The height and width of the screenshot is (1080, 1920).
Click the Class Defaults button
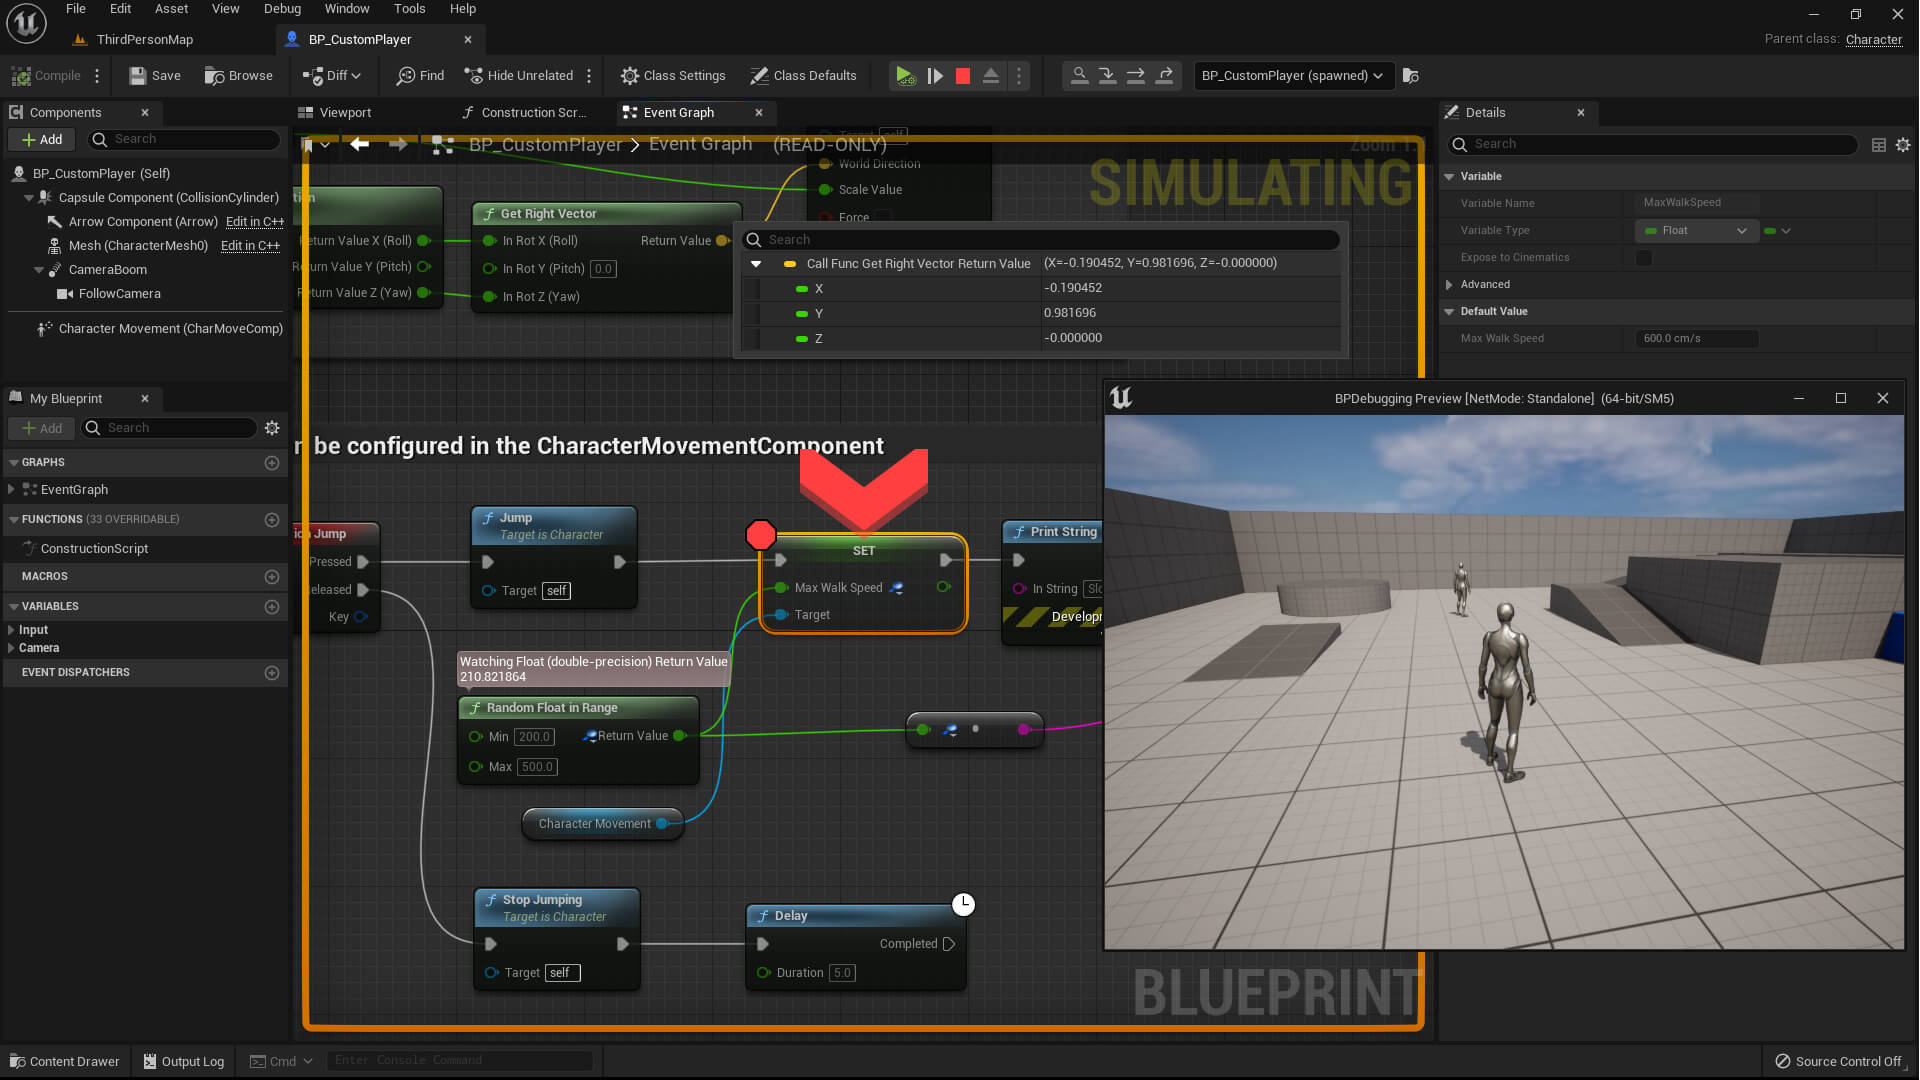pos(803,76)
